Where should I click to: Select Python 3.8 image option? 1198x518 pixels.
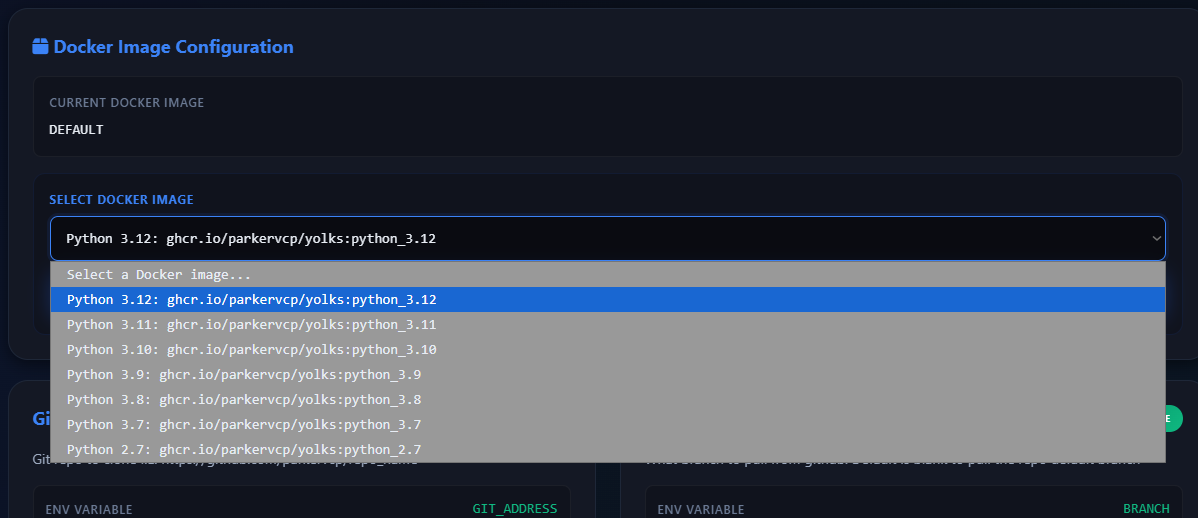pyautogui.click(x=607, y=400)
